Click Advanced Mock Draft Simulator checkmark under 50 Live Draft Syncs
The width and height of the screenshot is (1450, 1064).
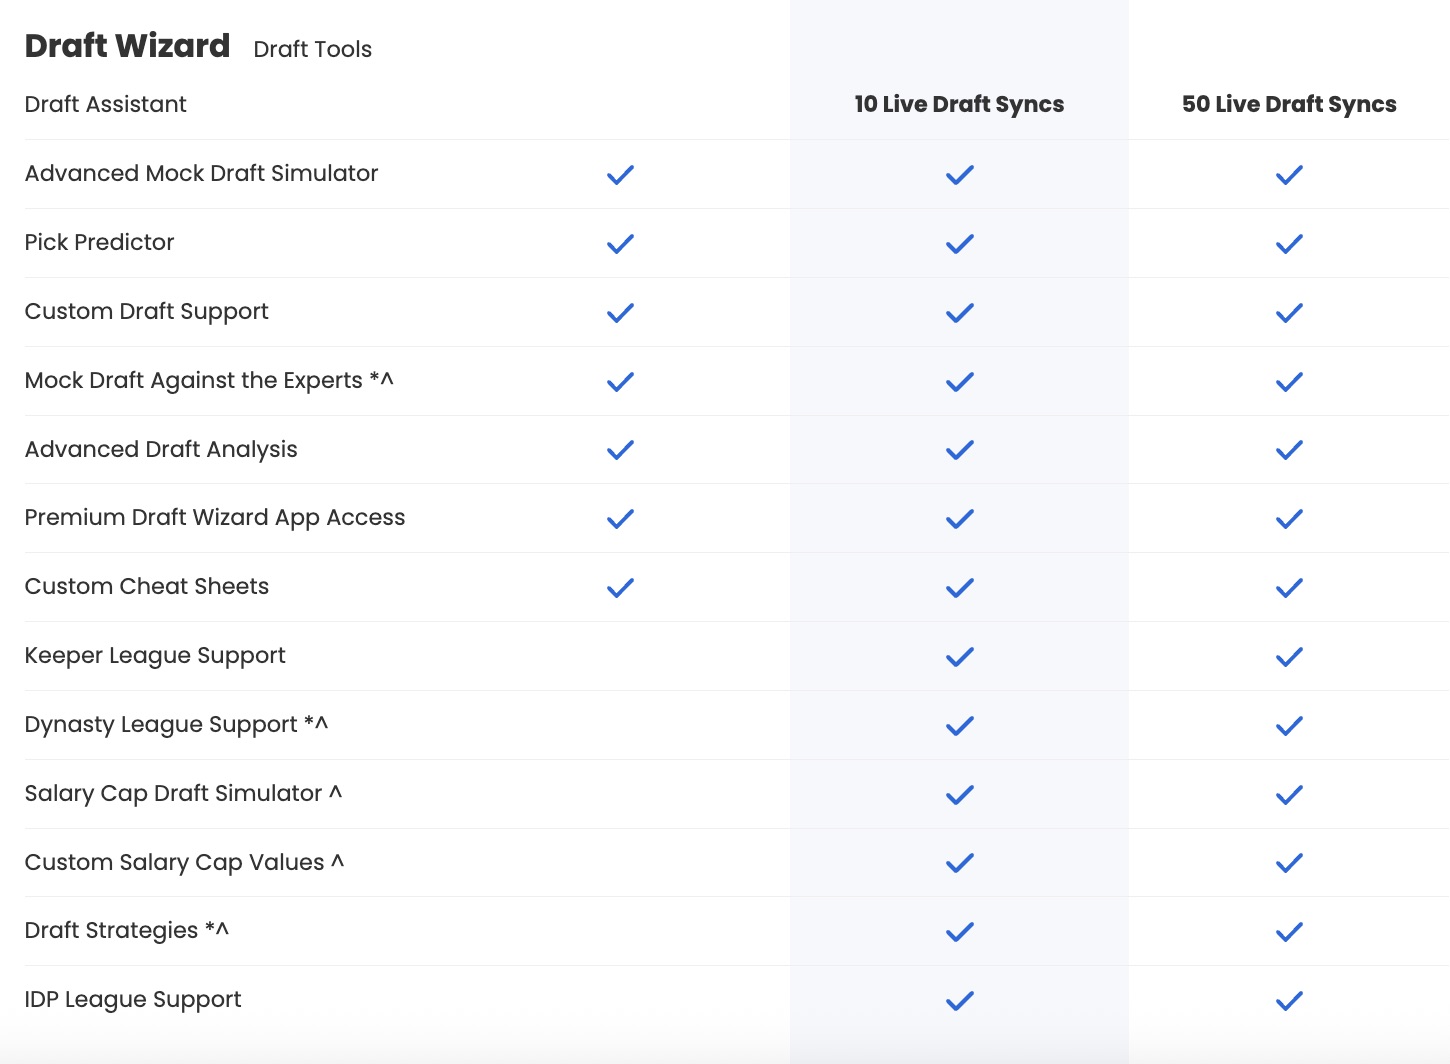click(x=1289, y=175)
